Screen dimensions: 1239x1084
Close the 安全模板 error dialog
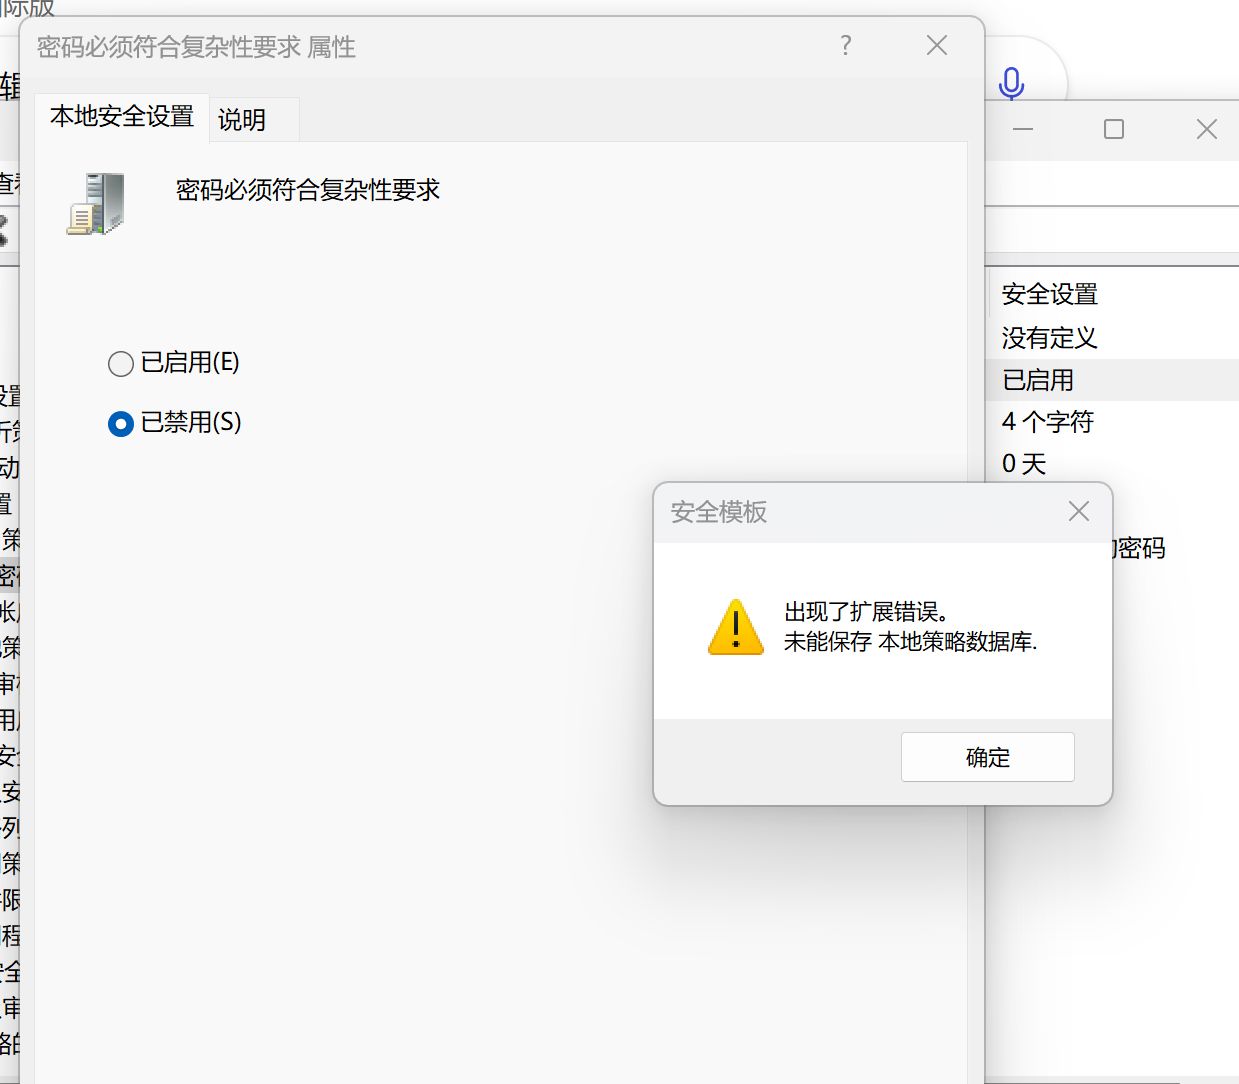(x=1078, y=511)
